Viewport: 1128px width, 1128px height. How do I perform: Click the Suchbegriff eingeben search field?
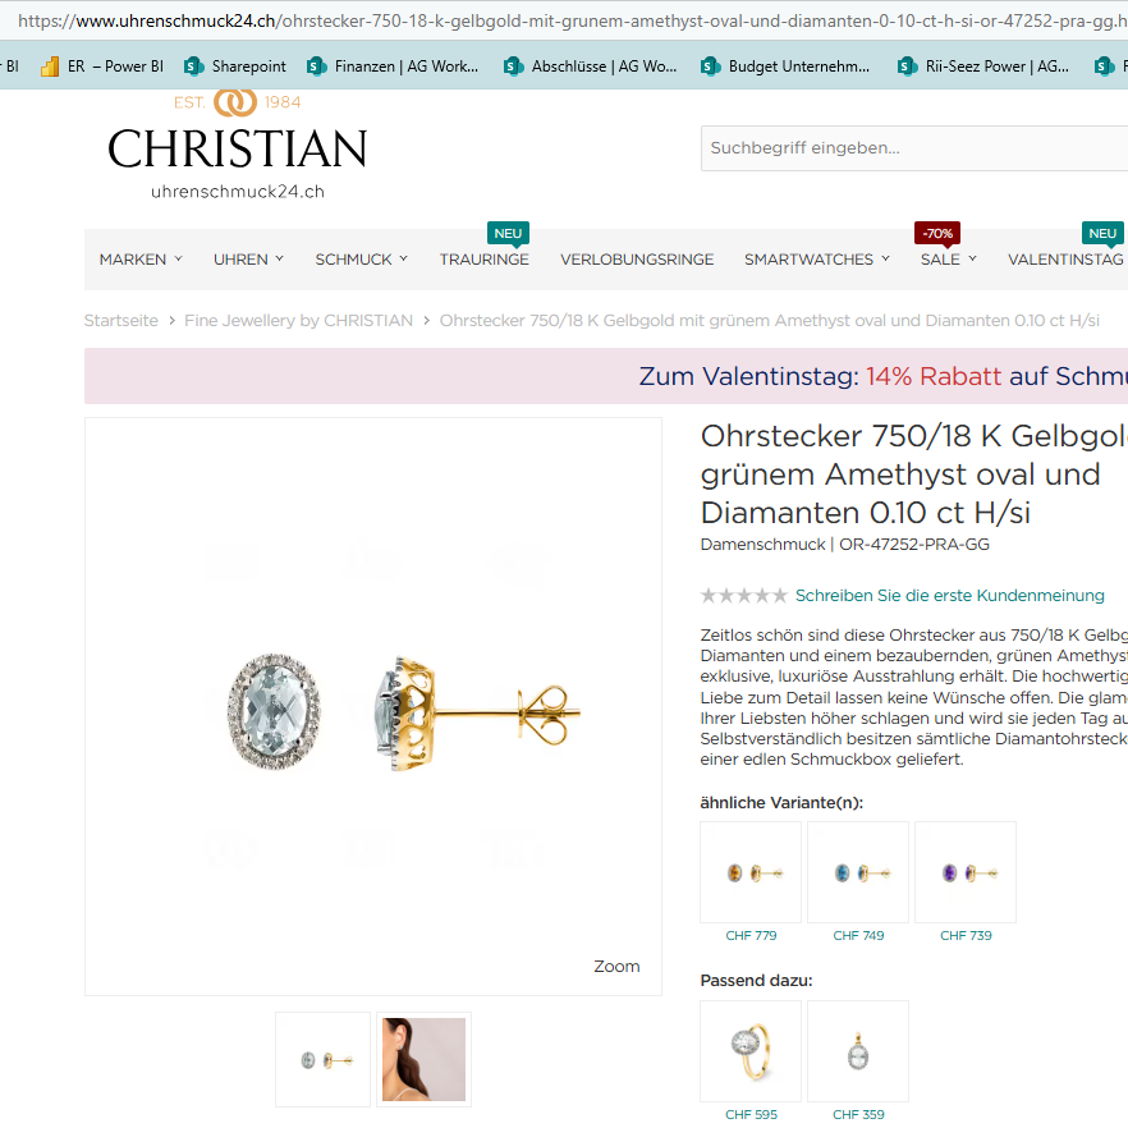(914, 148)
